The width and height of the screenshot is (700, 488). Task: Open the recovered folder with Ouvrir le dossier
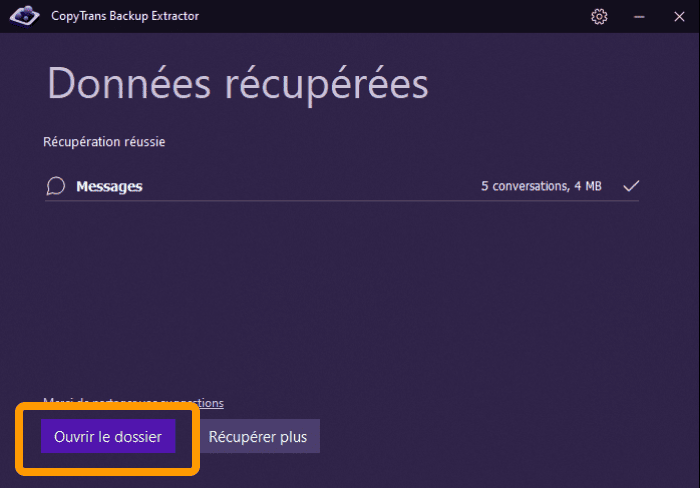108,436
